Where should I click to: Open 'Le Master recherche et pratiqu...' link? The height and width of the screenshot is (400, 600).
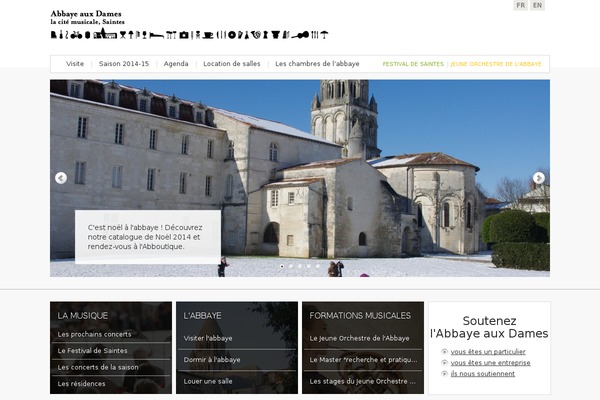point(363,360)
